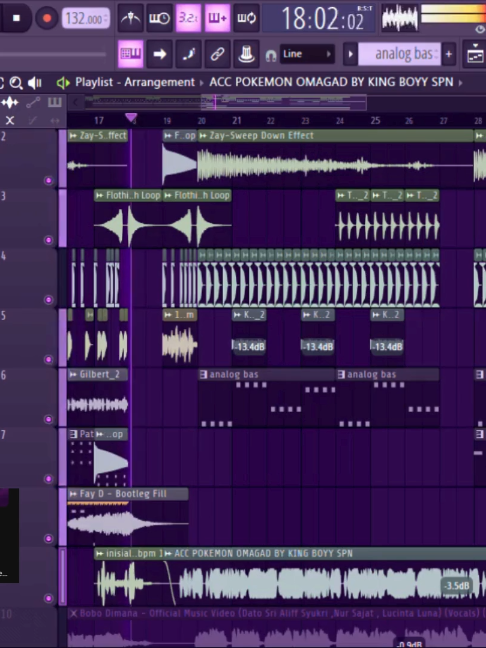Screen dimensions: 486x648
Task: Start recording with the record button
Action: 47,18
